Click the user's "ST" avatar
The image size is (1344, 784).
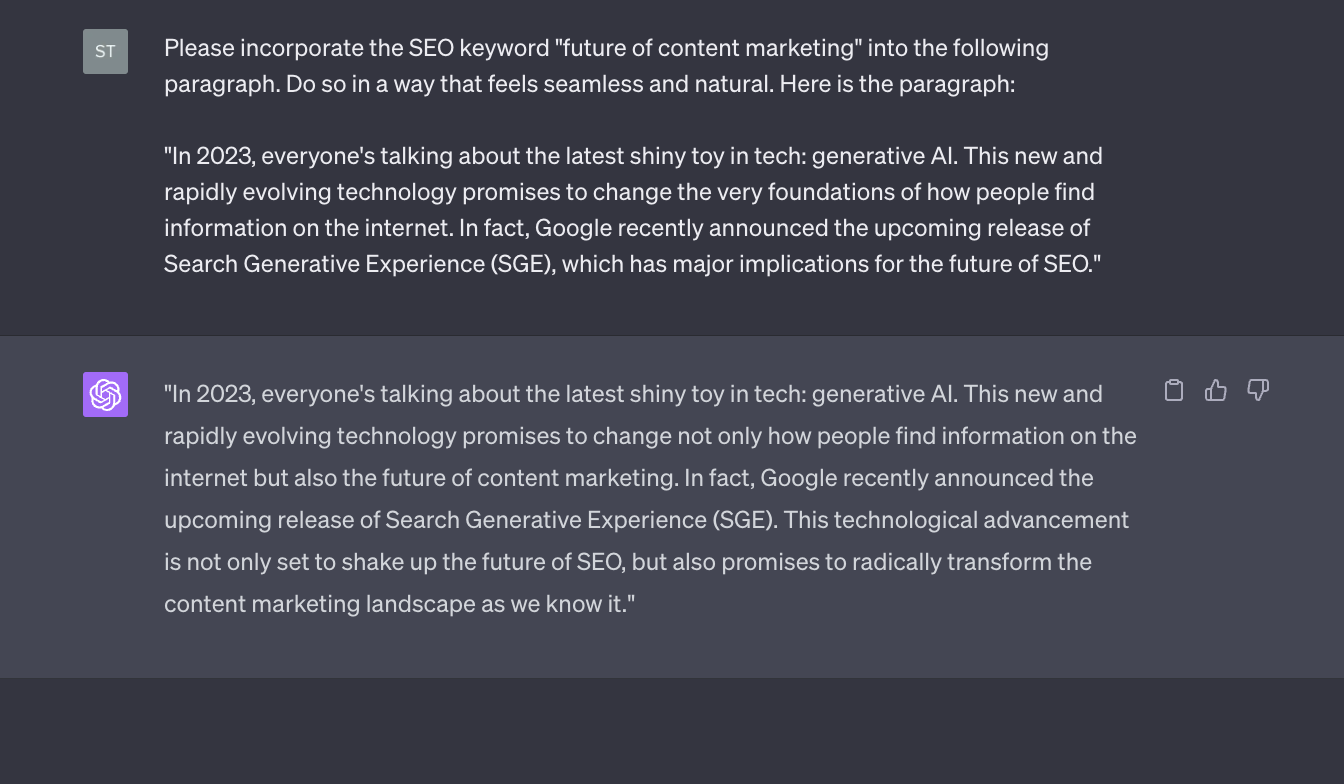(x=105, y=51)
